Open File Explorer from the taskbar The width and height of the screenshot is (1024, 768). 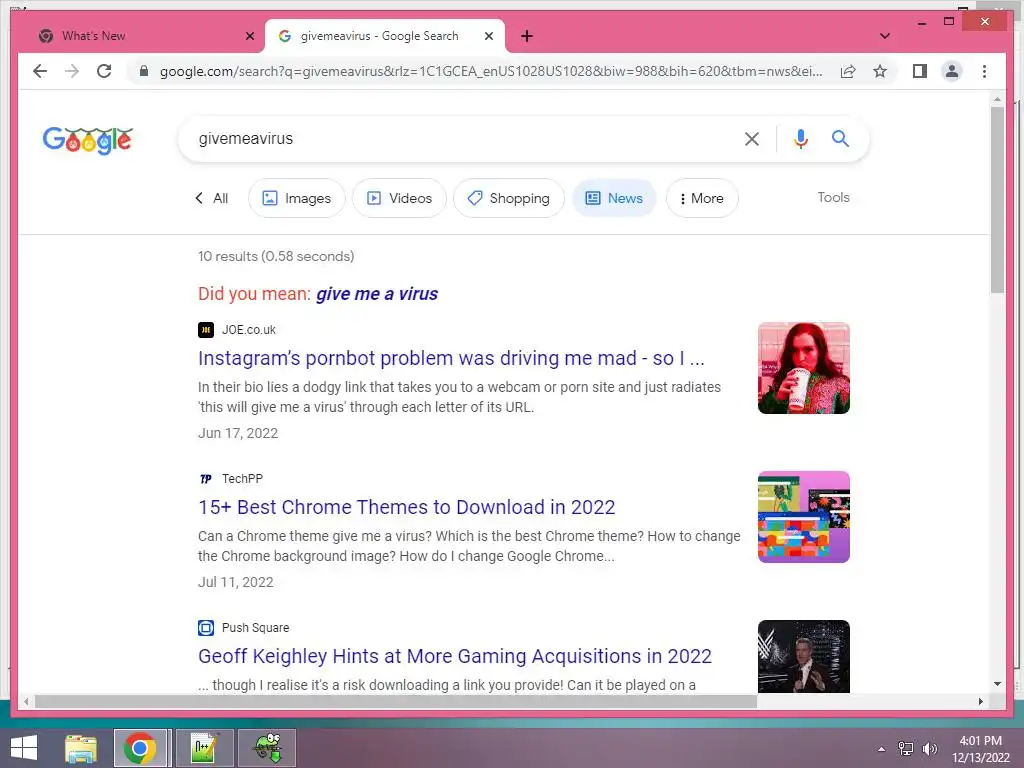pyautogui.click(x=81, y=748)
